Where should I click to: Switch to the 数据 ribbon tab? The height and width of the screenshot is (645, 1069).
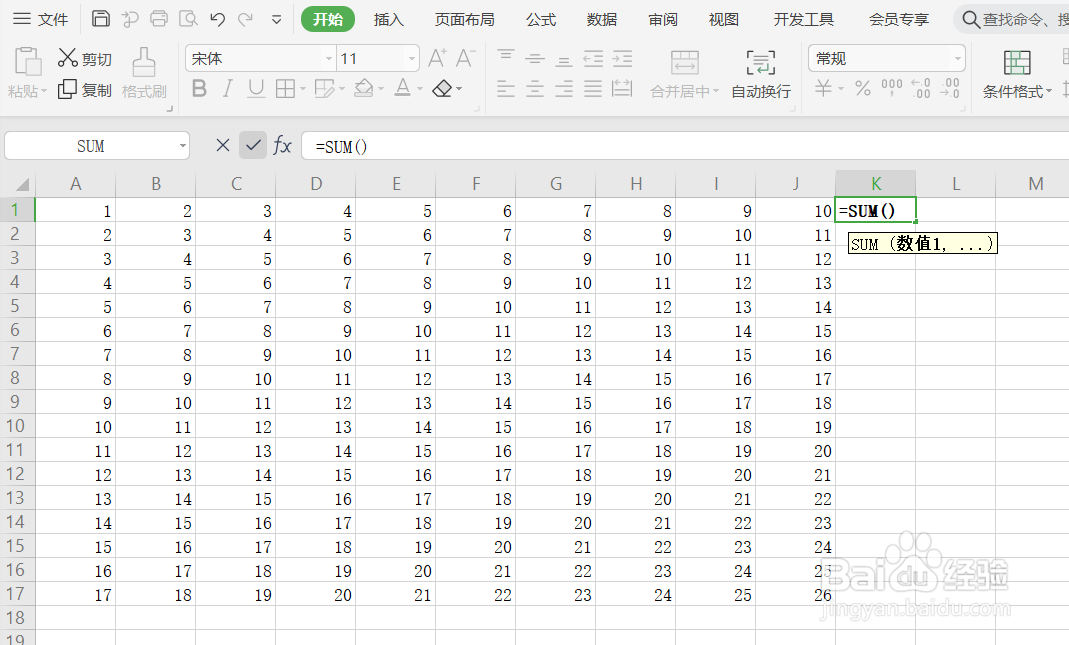[x=602, y=19]
